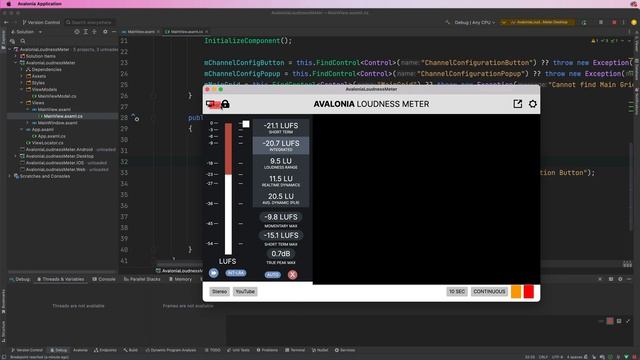
Task: Click the 9.5 LU loudness range readout
Action: (x=281, y=163)
